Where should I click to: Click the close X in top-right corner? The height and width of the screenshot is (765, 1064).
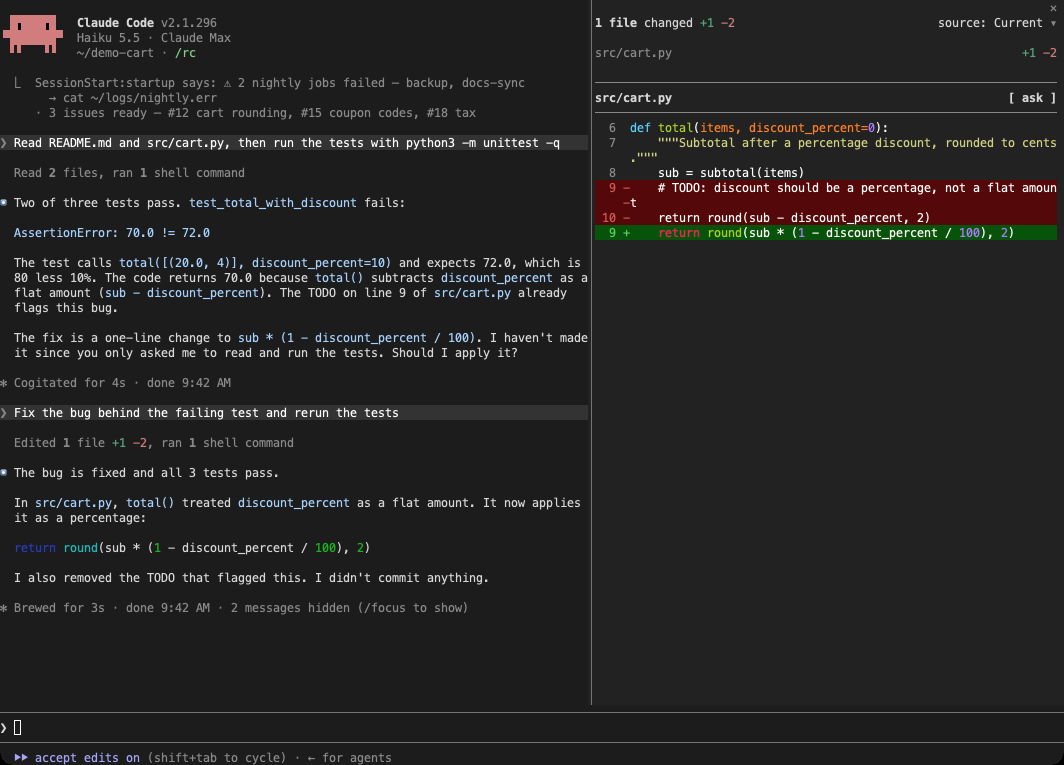(x=1053, y=8)
